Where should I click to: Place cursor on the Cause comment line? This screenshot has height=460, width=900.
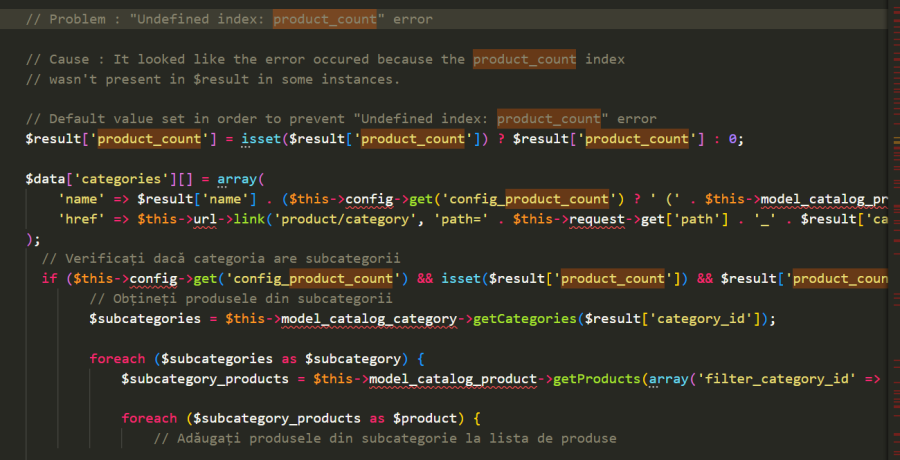325,59
